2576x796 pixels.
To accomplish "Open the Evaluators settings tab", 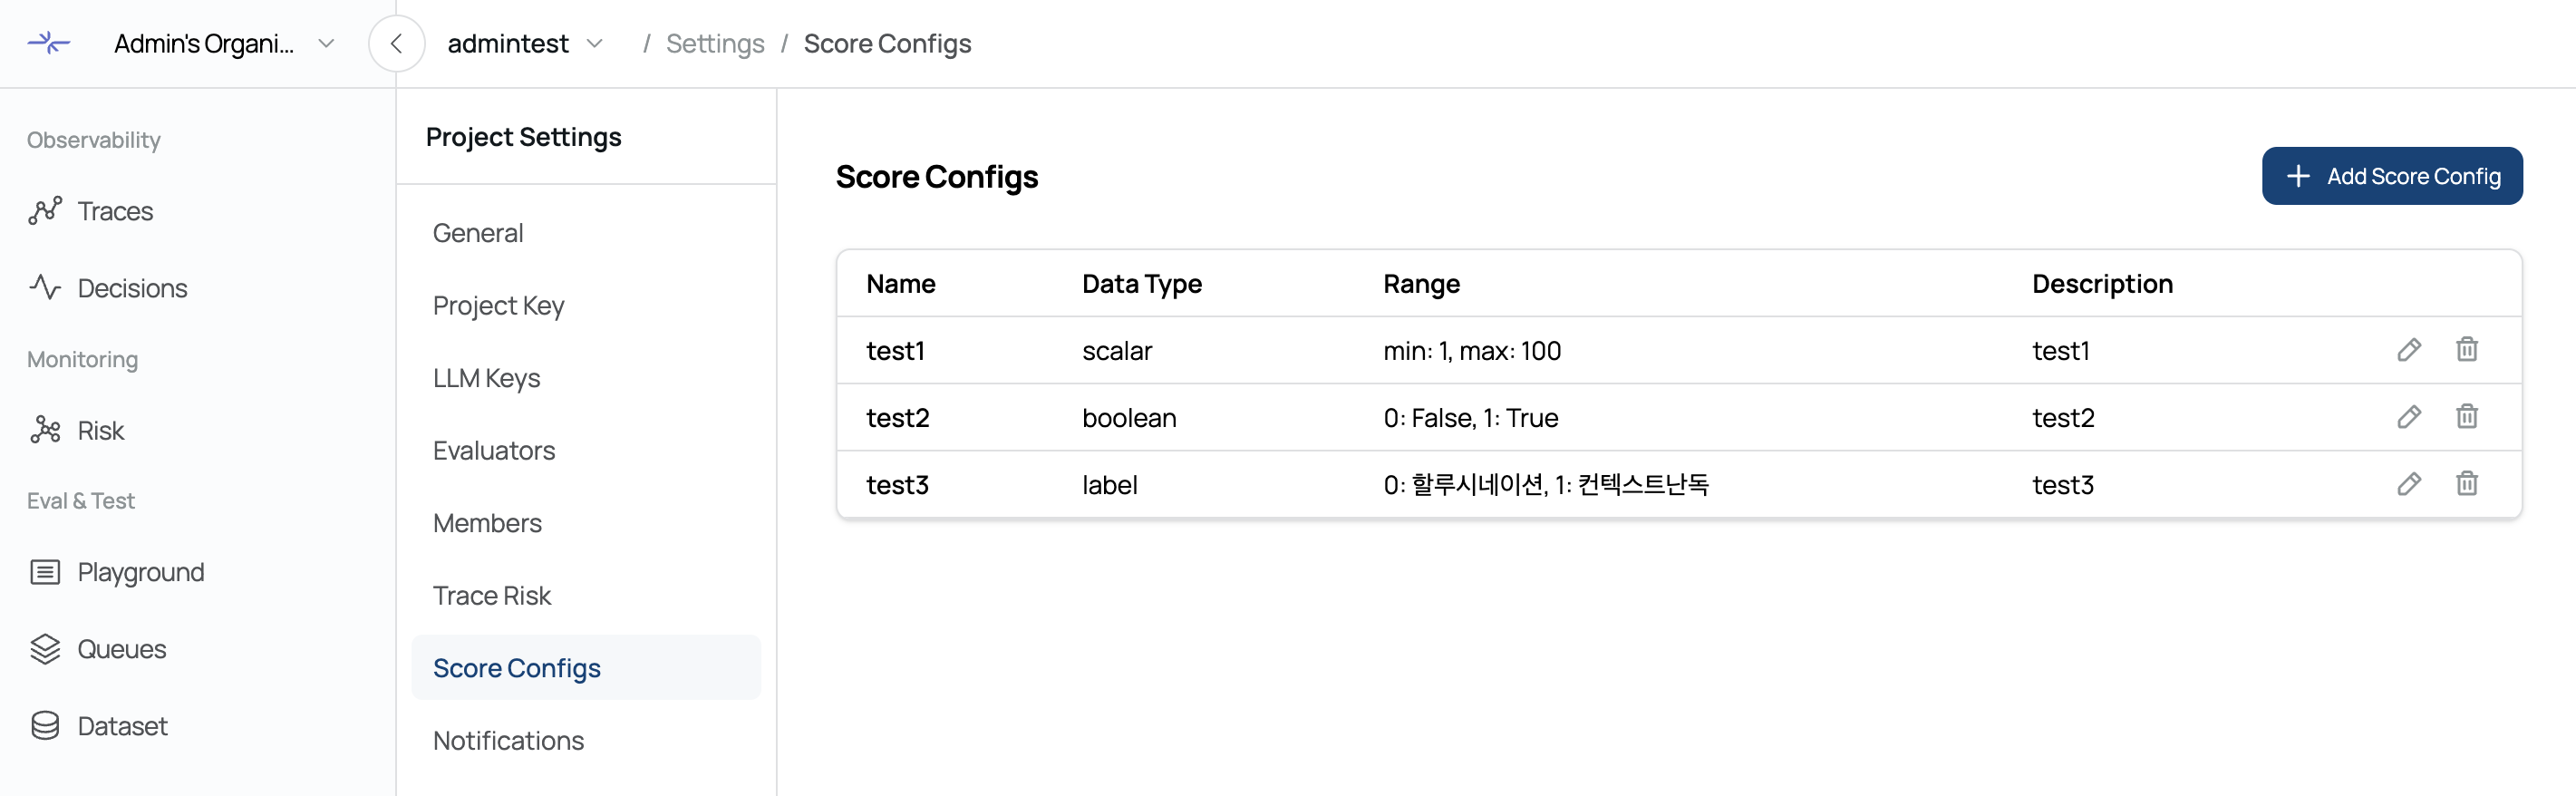I will (494, 450).
